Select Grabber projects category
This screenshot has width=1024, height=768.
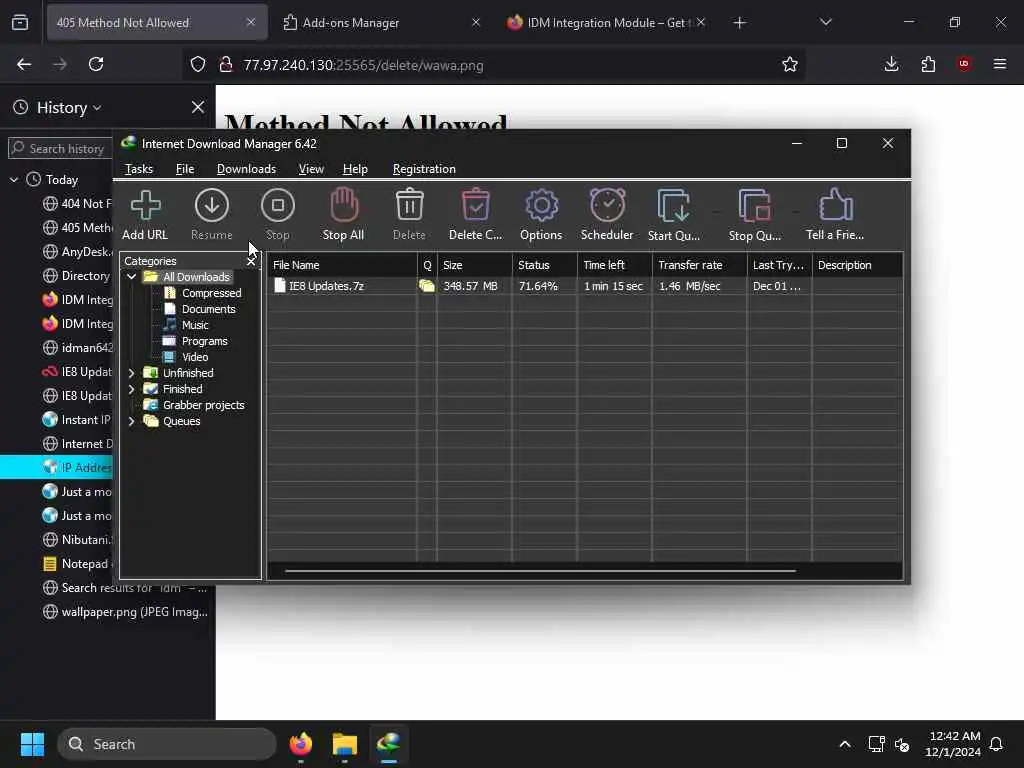203,405
